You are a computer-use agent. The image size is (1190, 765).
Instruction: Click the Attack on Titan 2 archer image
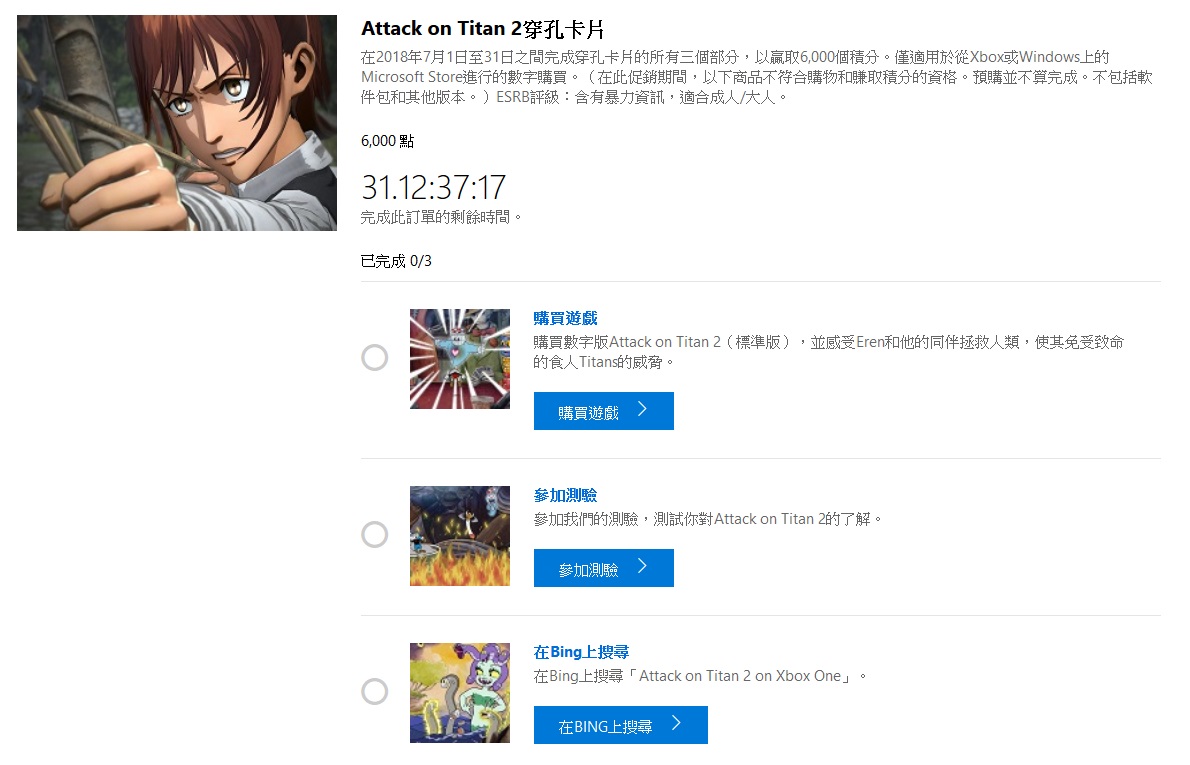pos(177,123)
